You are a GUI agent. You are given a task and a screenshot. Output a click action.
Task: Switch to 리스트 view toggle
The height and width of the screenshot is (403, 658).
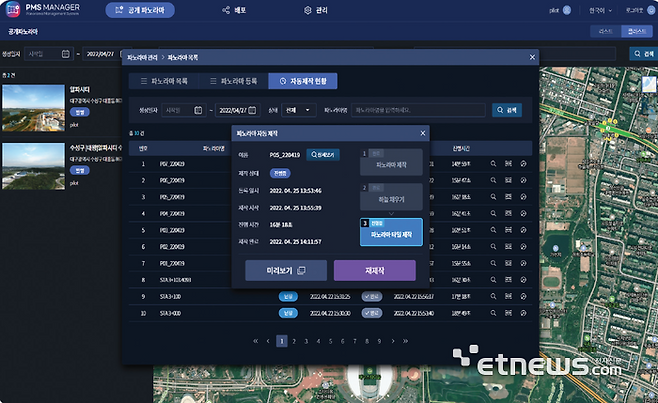tap(606, 31)
